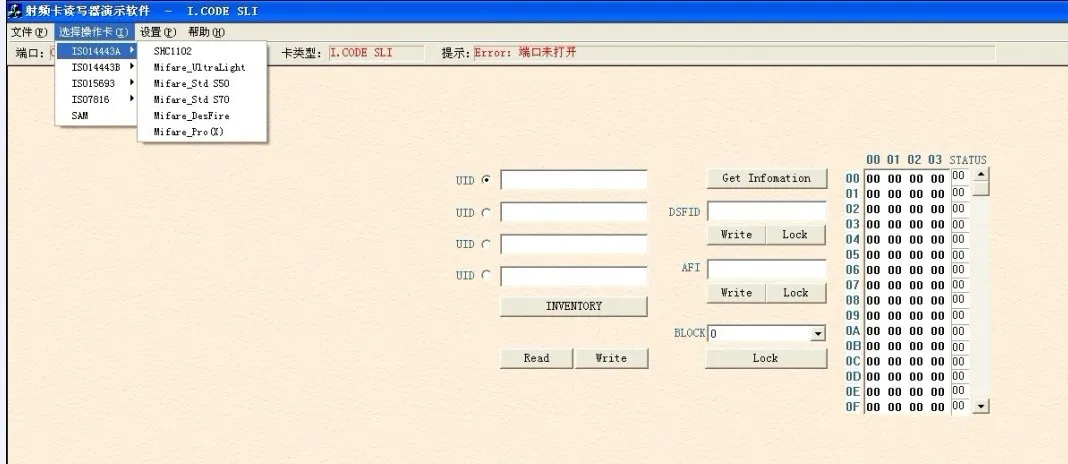The width and height of the screenshot is (1068, 464).
Task: Open the 帮助(H) menu
Action: click(206, 32)
